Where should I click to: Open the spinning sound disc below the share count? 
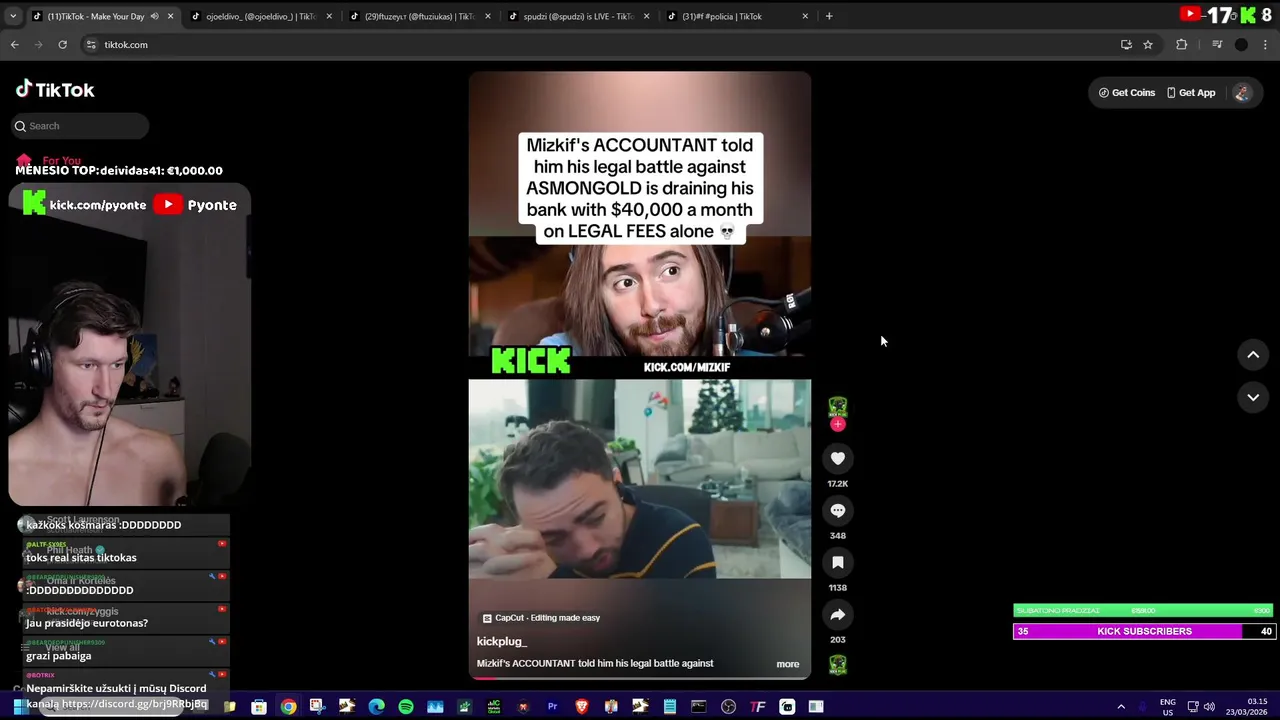pos(838,665)
